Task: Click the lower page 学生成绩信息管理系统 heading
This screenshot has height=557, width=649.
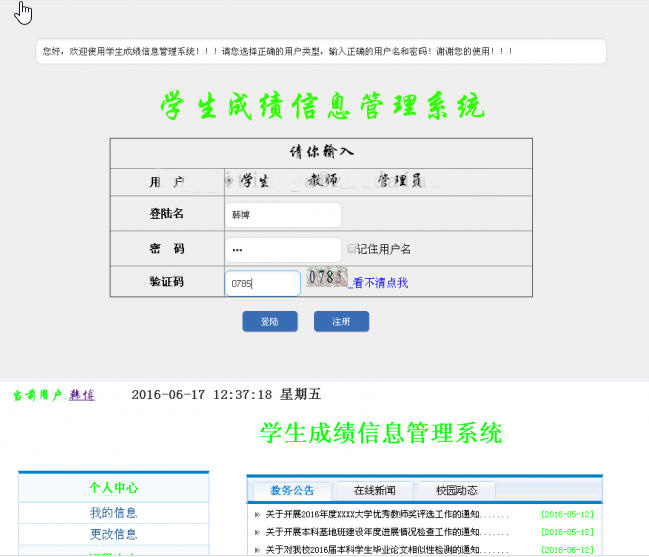Action: tap(381, 433)
